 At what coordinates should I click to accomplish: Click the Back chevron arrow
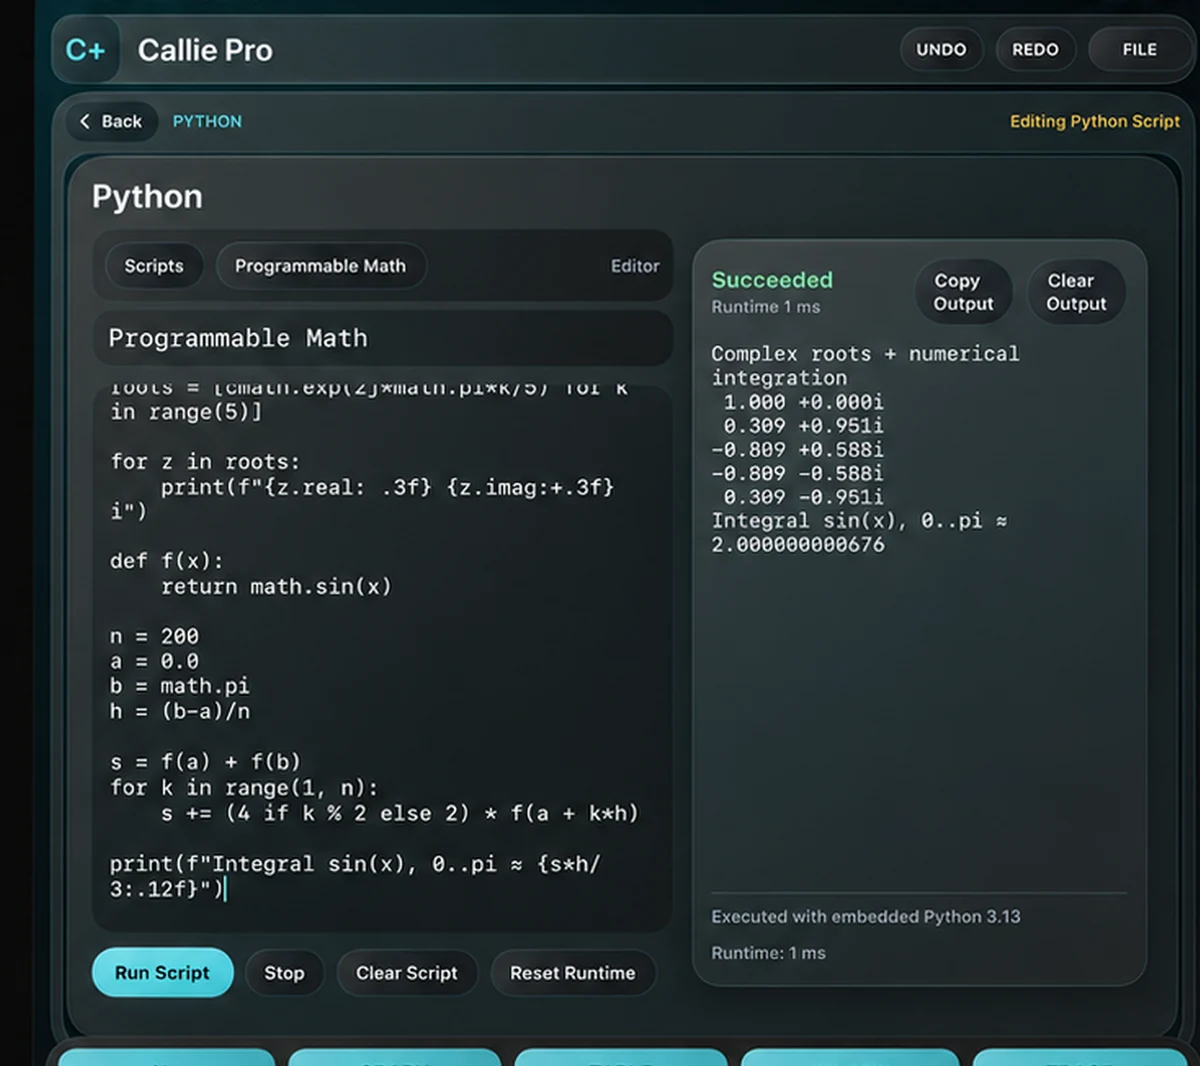(x=85, y=122)
